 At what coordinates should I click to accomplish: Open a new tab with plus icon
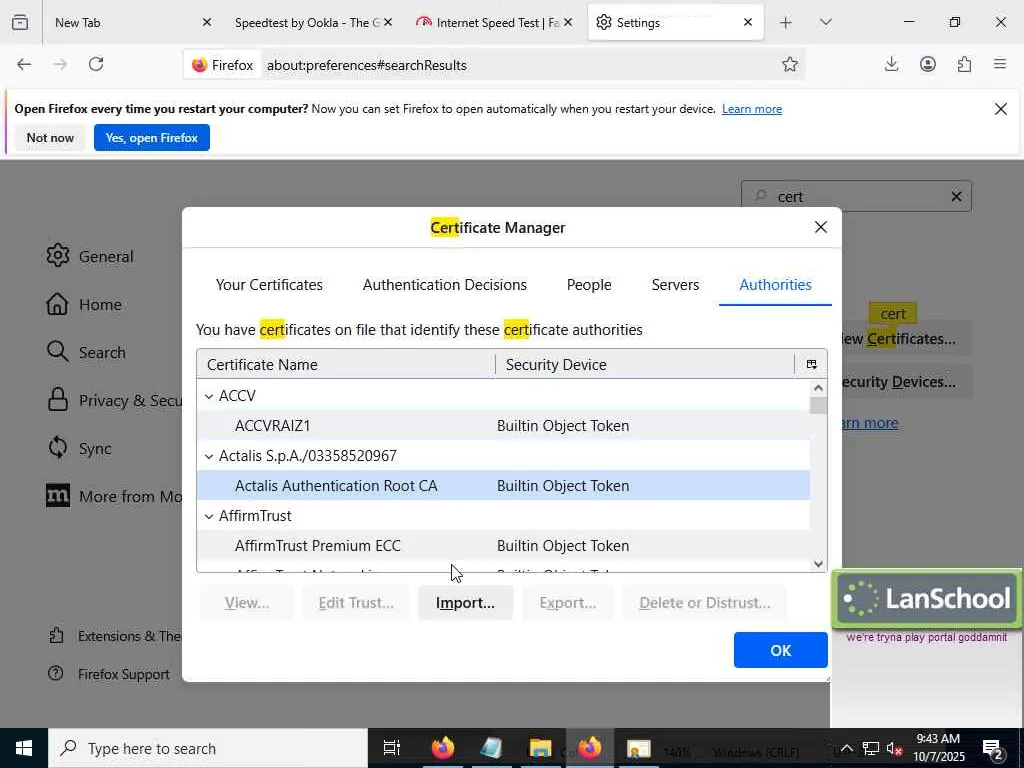[x=786, y=22]
